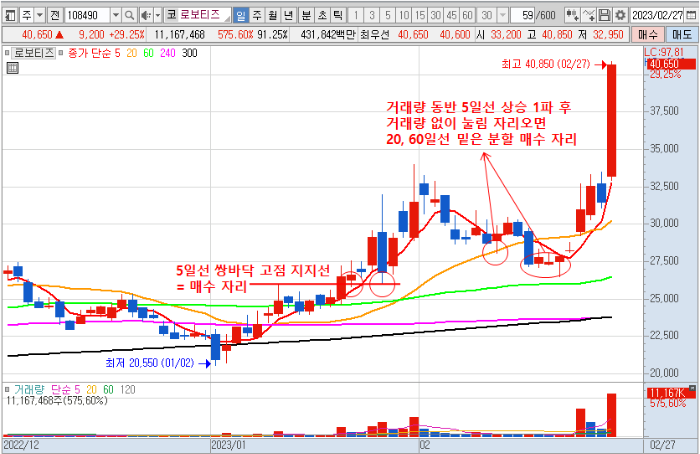The width and height of the screenshot is (700, 454).
Task: Choose the 3 interval button
Action: (x=371, y=16)
